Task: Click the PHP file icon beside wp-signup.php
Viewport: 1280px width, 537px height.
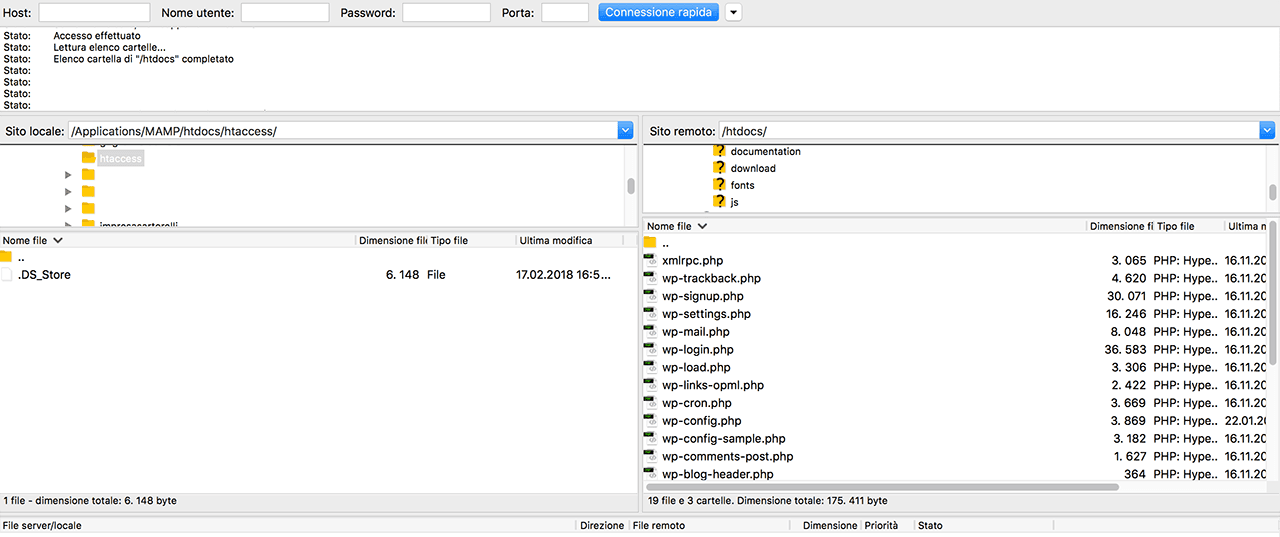Action: click(650, 296)
